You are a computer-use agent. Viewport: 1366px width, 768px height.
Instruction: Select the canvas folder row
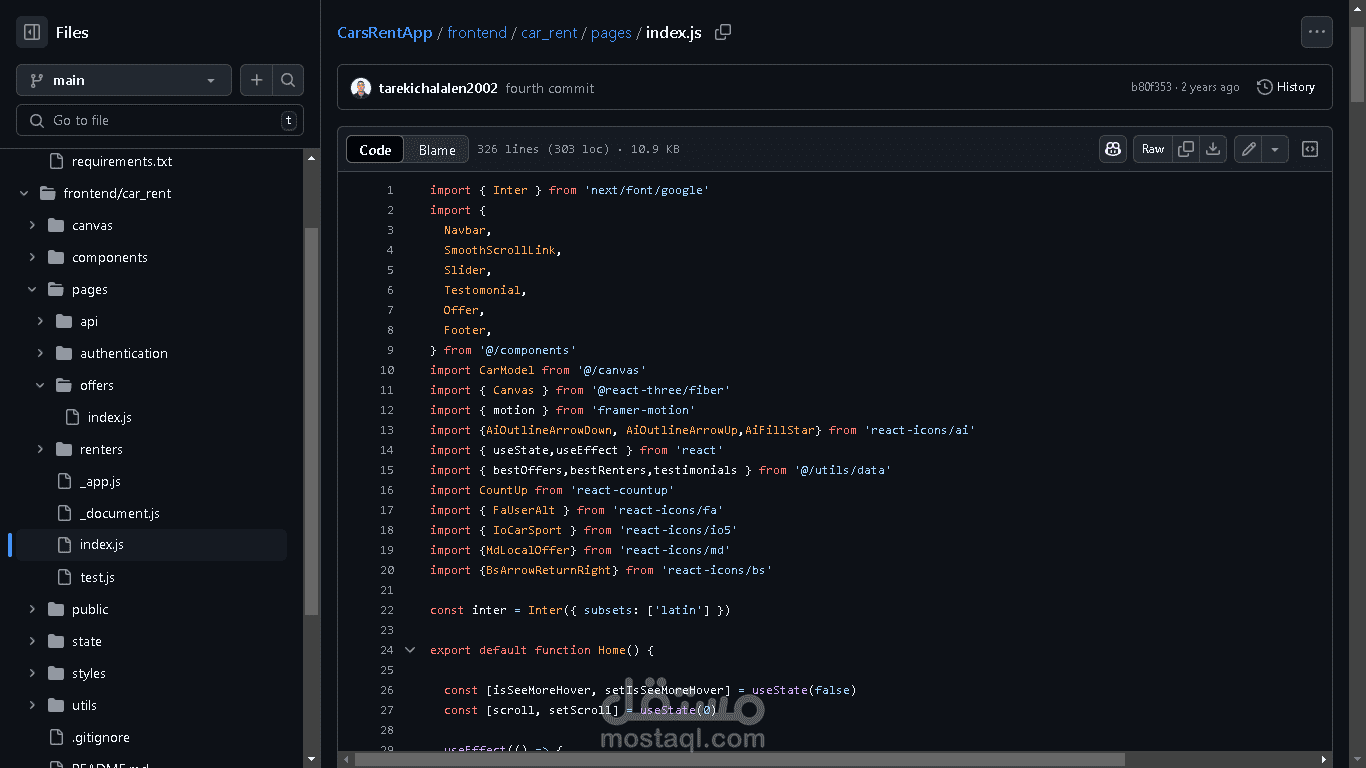(x=152, y=225)
